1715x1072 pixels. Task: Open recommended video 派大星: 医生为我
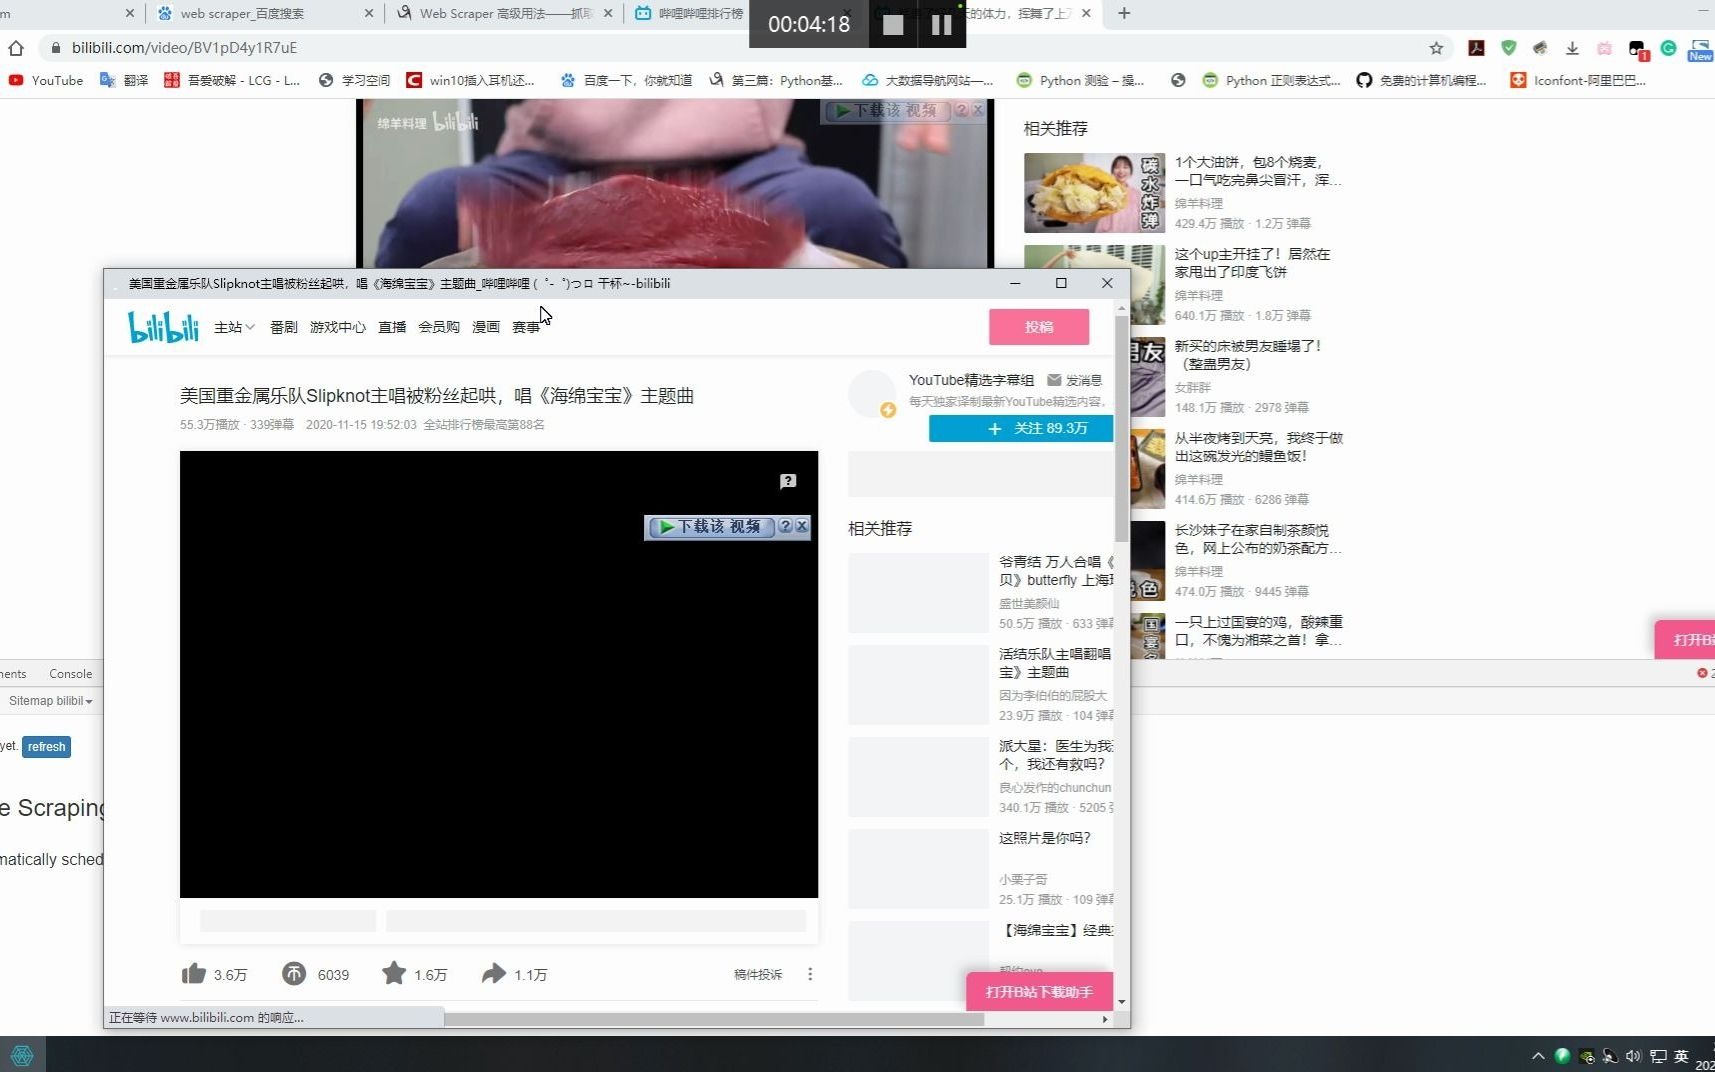(x=1056, y=755)
